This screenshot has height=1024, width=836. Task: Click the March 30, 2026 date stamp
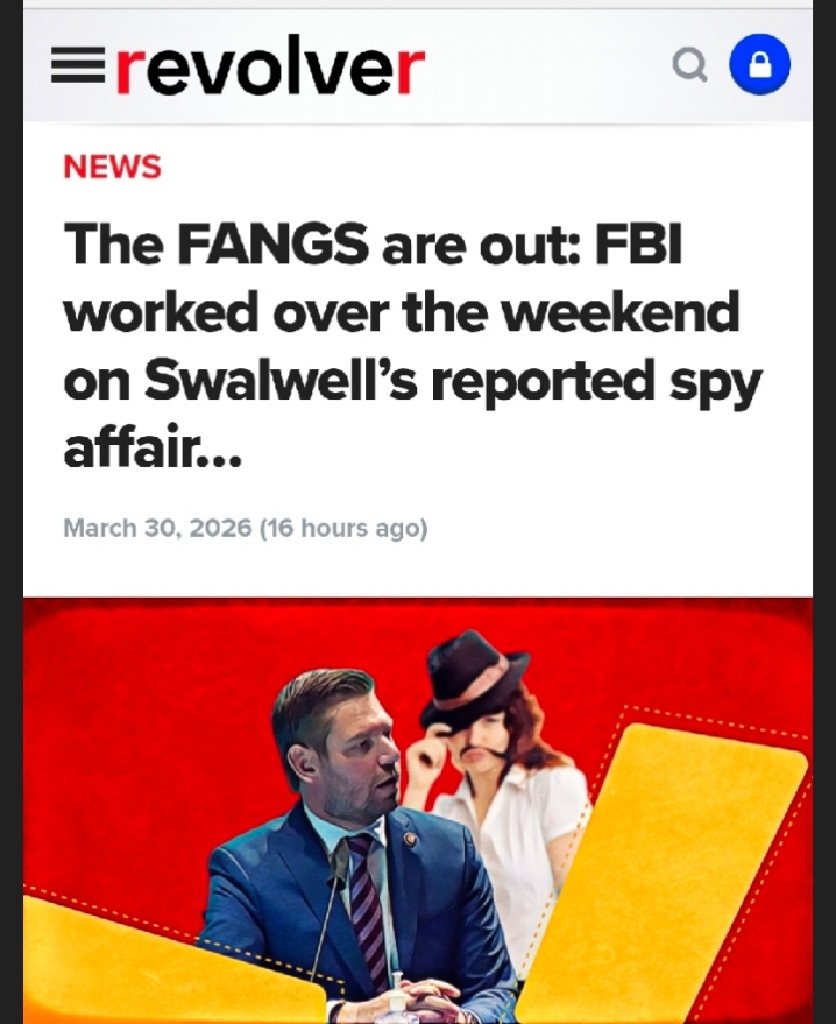[x=157, y=528]
